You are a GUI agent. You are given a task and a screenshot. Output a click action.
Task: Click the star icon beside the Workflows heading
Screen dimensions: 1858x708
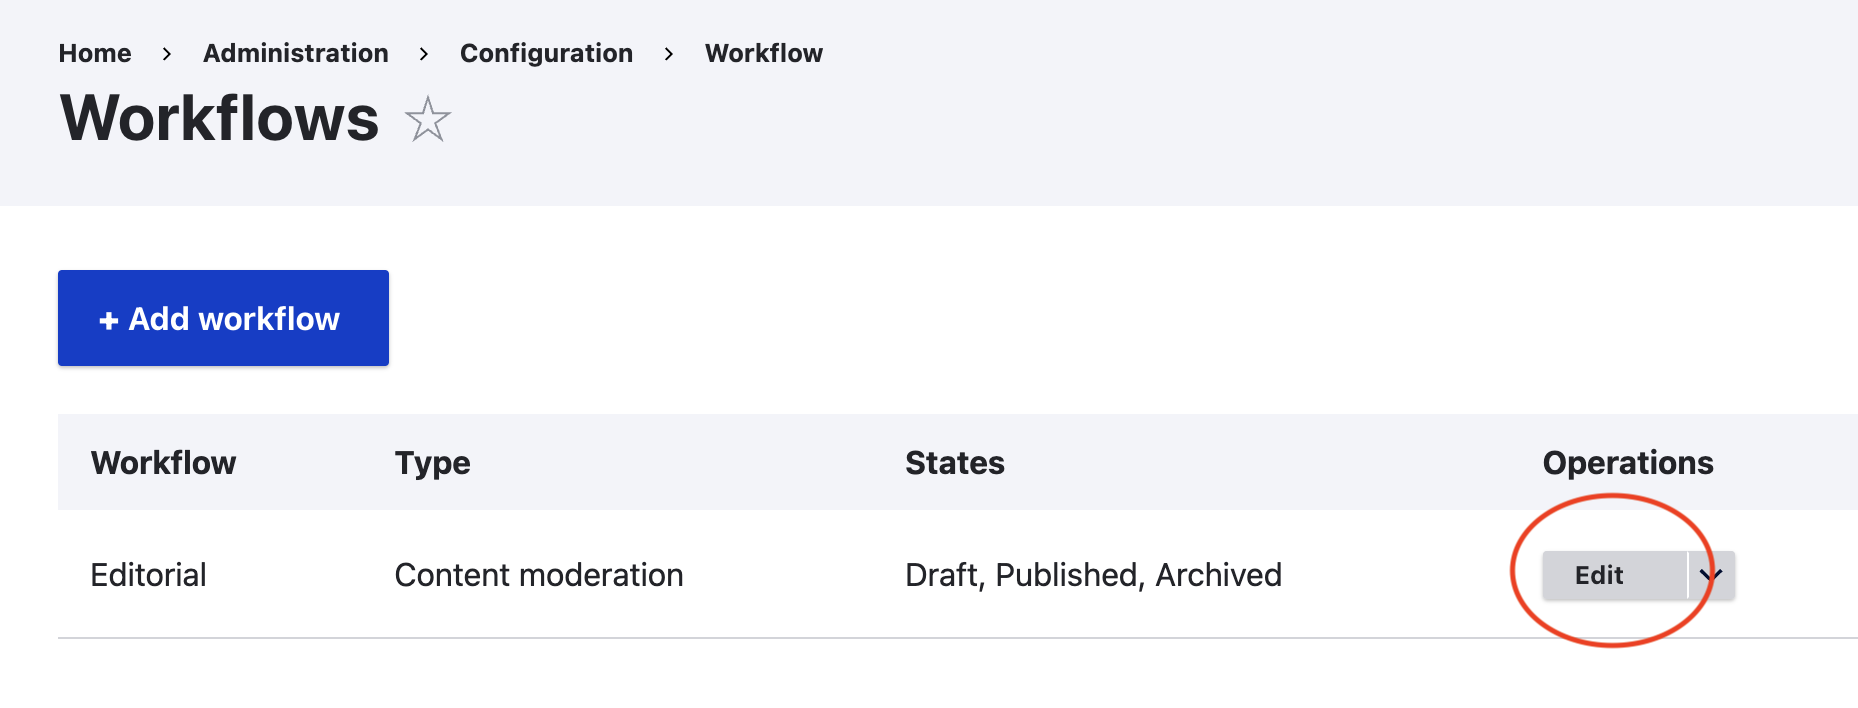428,119
